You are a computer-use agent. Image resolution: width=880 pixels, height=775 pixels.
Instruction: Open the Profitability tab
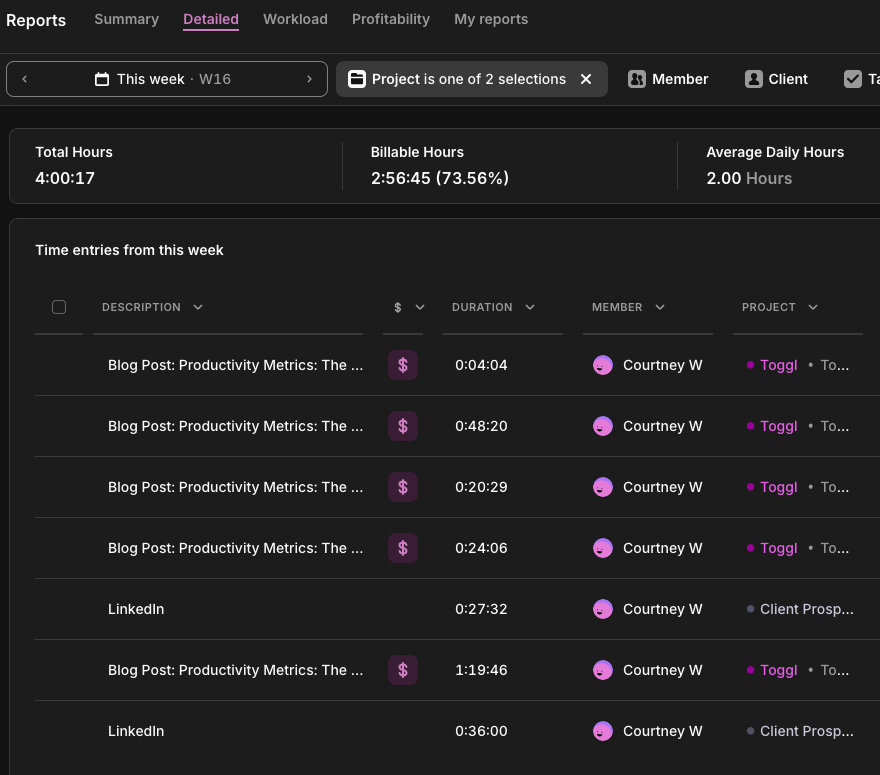(391, 19)
